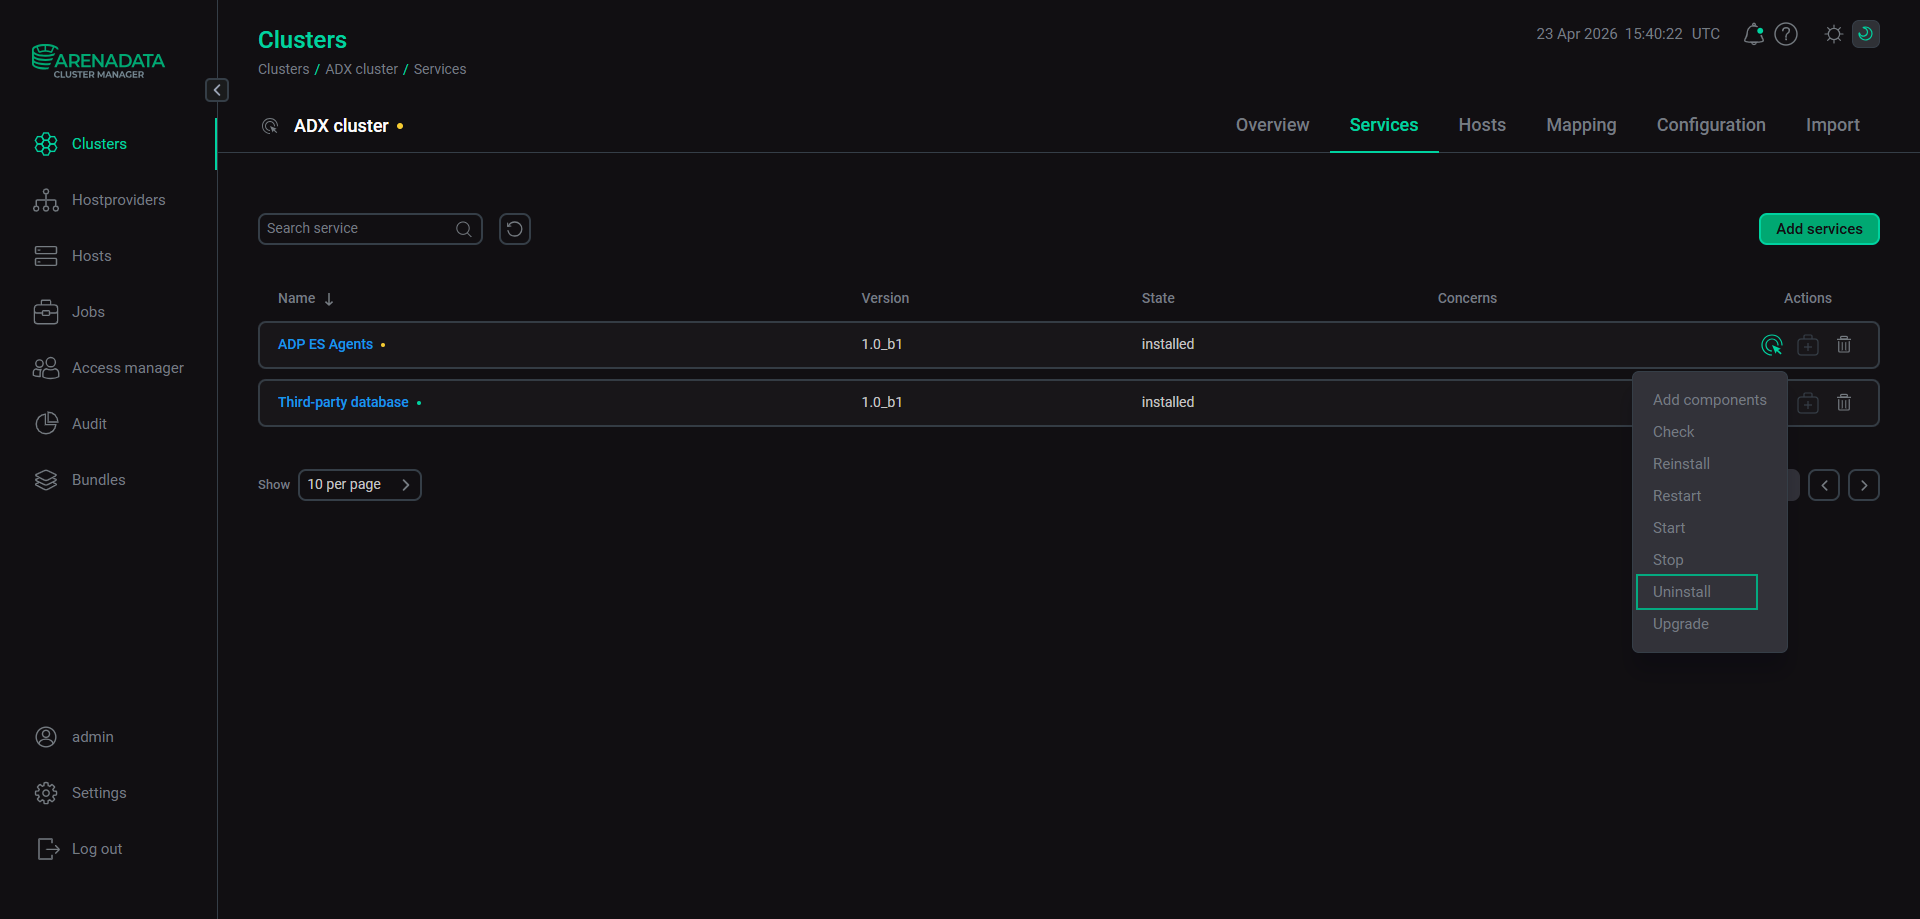Image resolution: width=1920 pixels, height=919 pixels.
Task: Open the notifications bell
Action: point(1753,34)
